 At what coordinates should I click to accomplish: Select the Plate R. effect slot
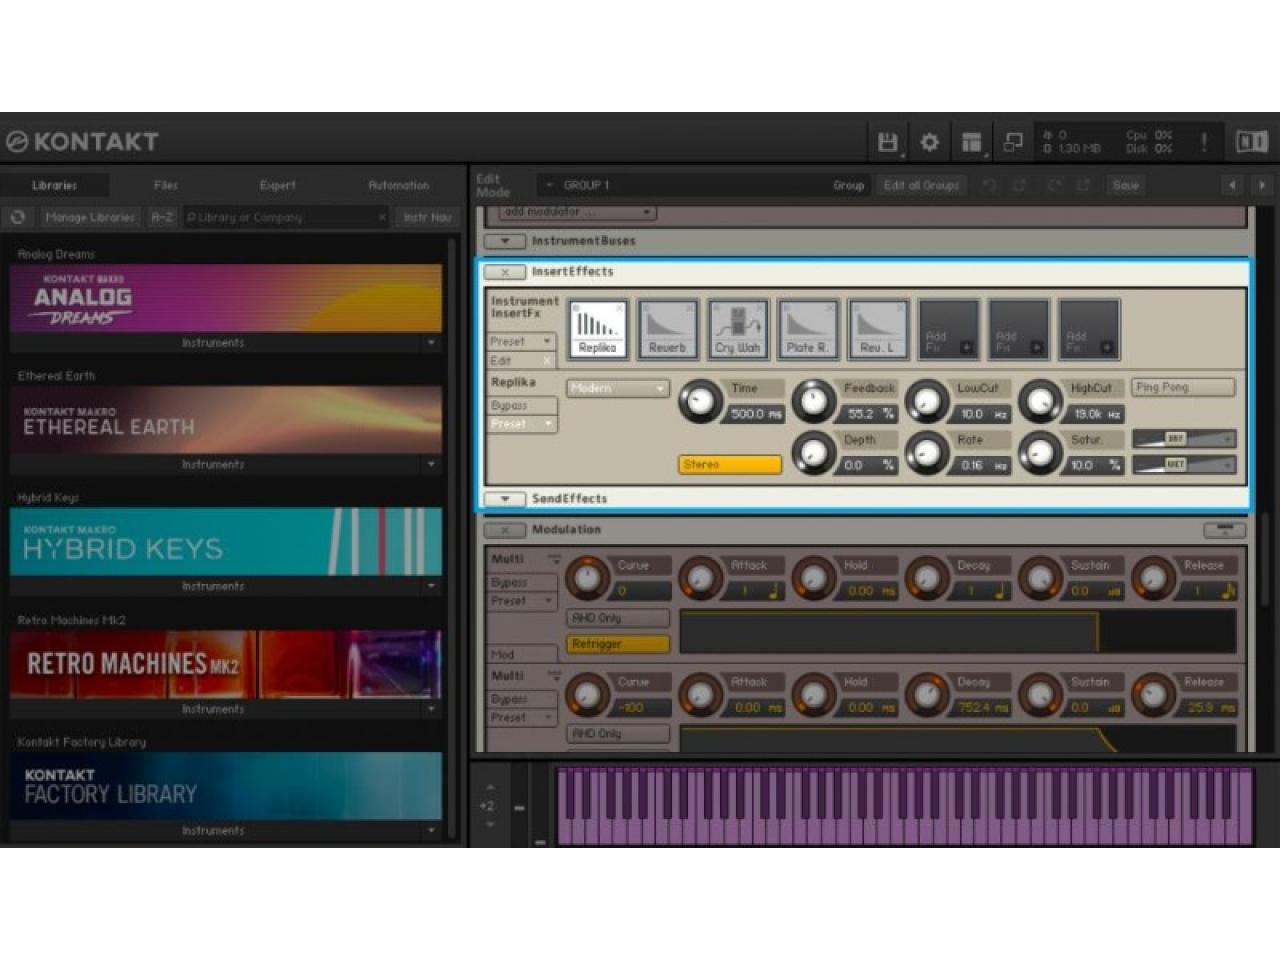(x=808, y=329)
